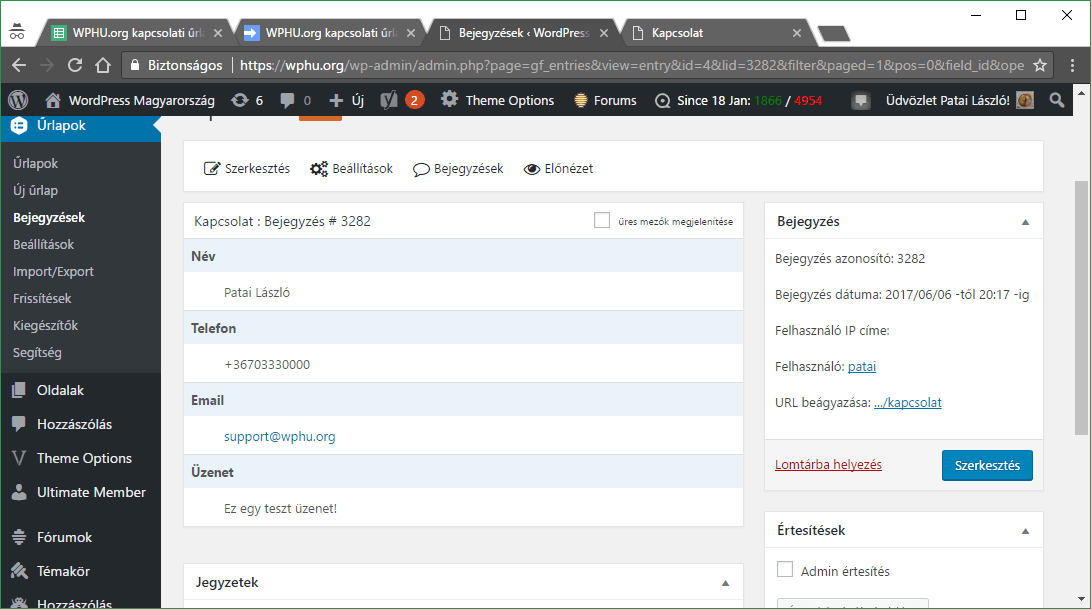Reload the page with the browser refresh icon
1091x609 pixels.
pos(74,65)
